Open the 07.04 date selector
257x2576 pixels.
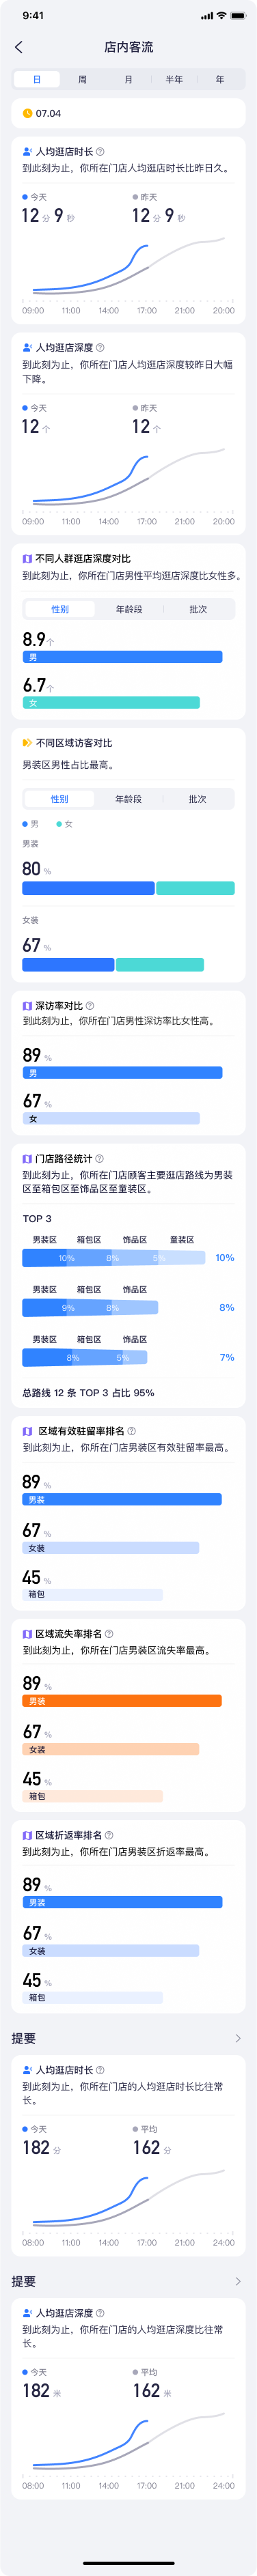click(128, 113)
